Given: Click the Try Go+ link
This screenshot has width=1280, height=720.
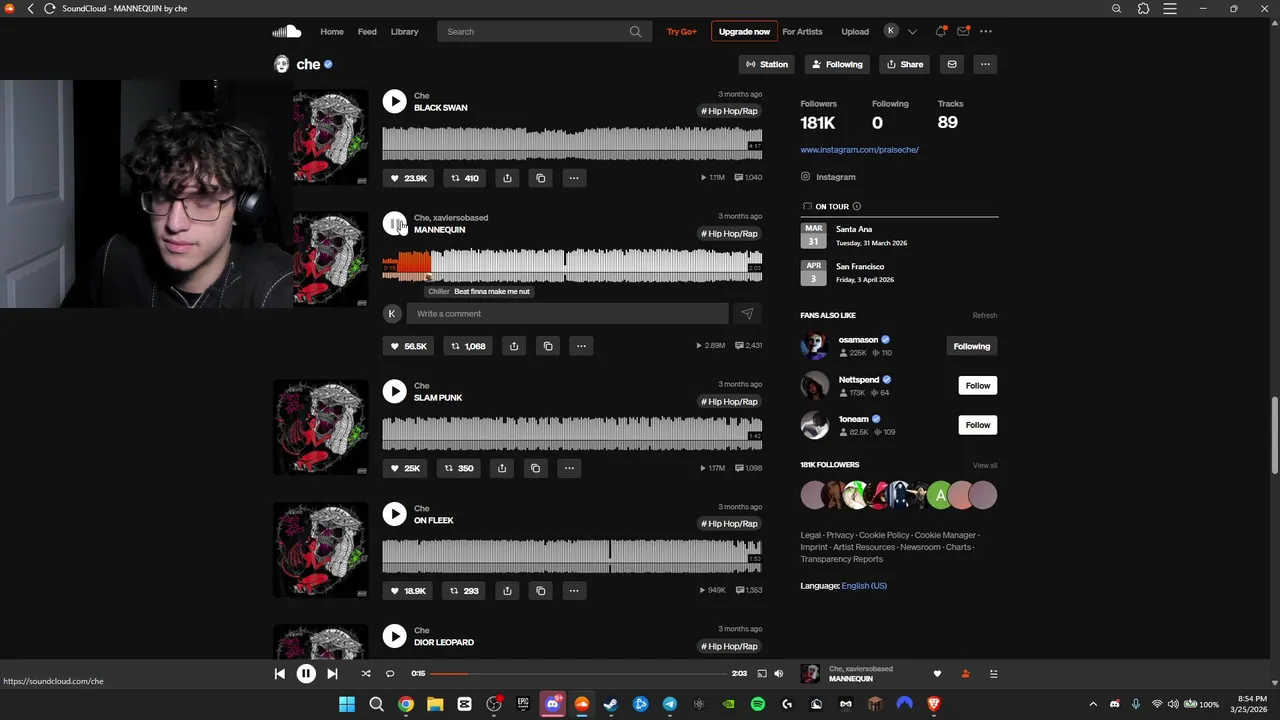Looking at the screenshot, I should [x=682, y=32].
